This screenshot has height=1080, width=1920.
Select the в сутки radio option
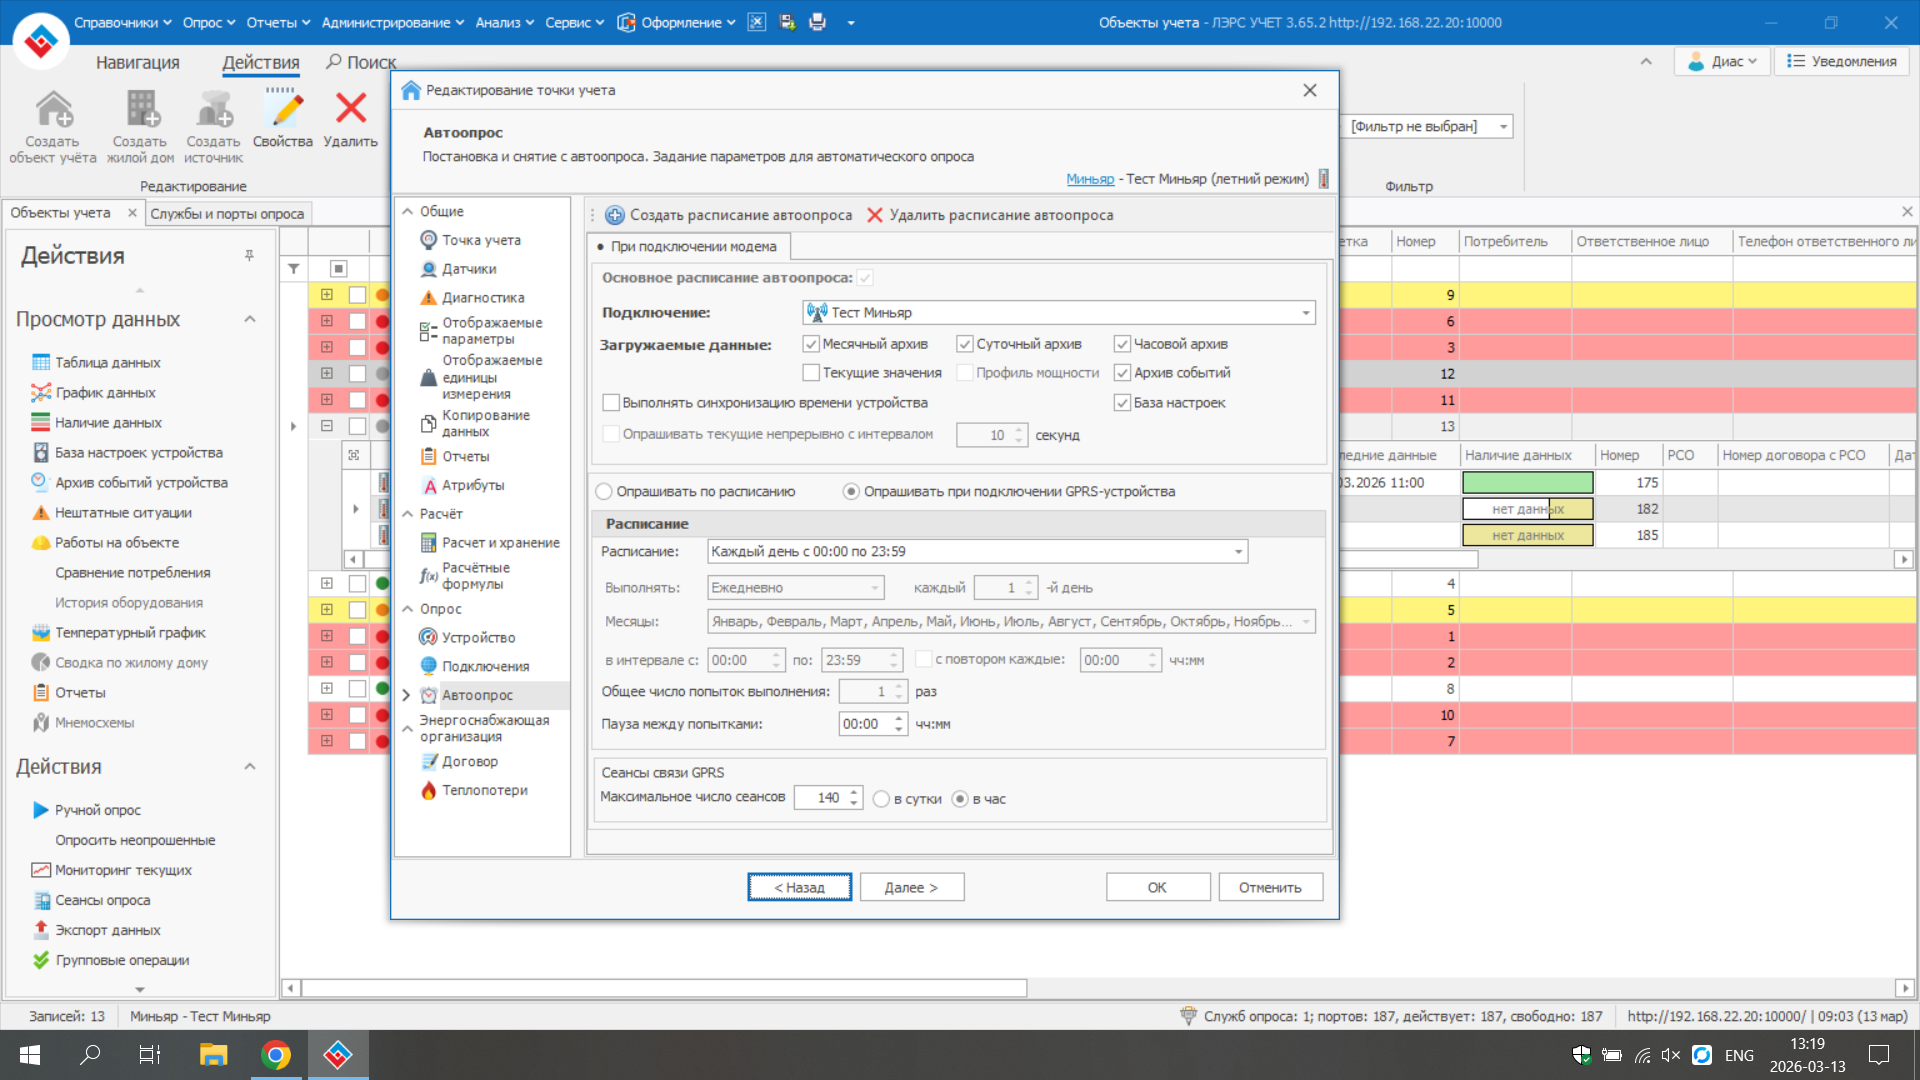tap(881, 799)
